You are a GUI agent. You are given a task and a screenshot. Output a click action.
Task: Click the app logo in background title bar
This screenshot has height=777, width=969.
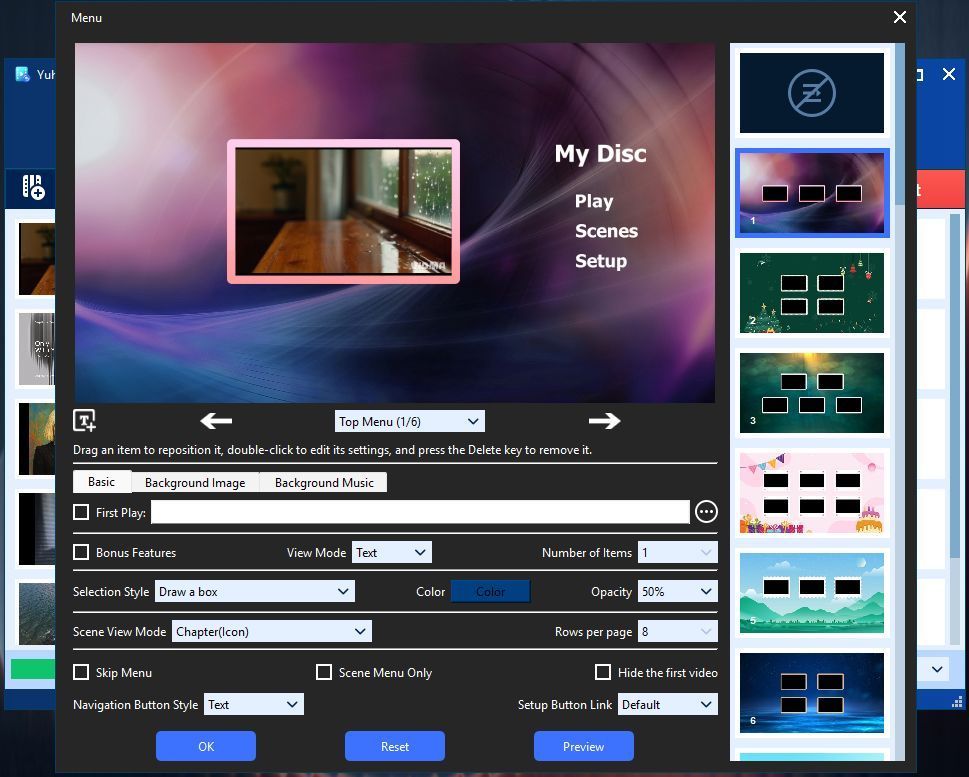click(x=23, y=74)
